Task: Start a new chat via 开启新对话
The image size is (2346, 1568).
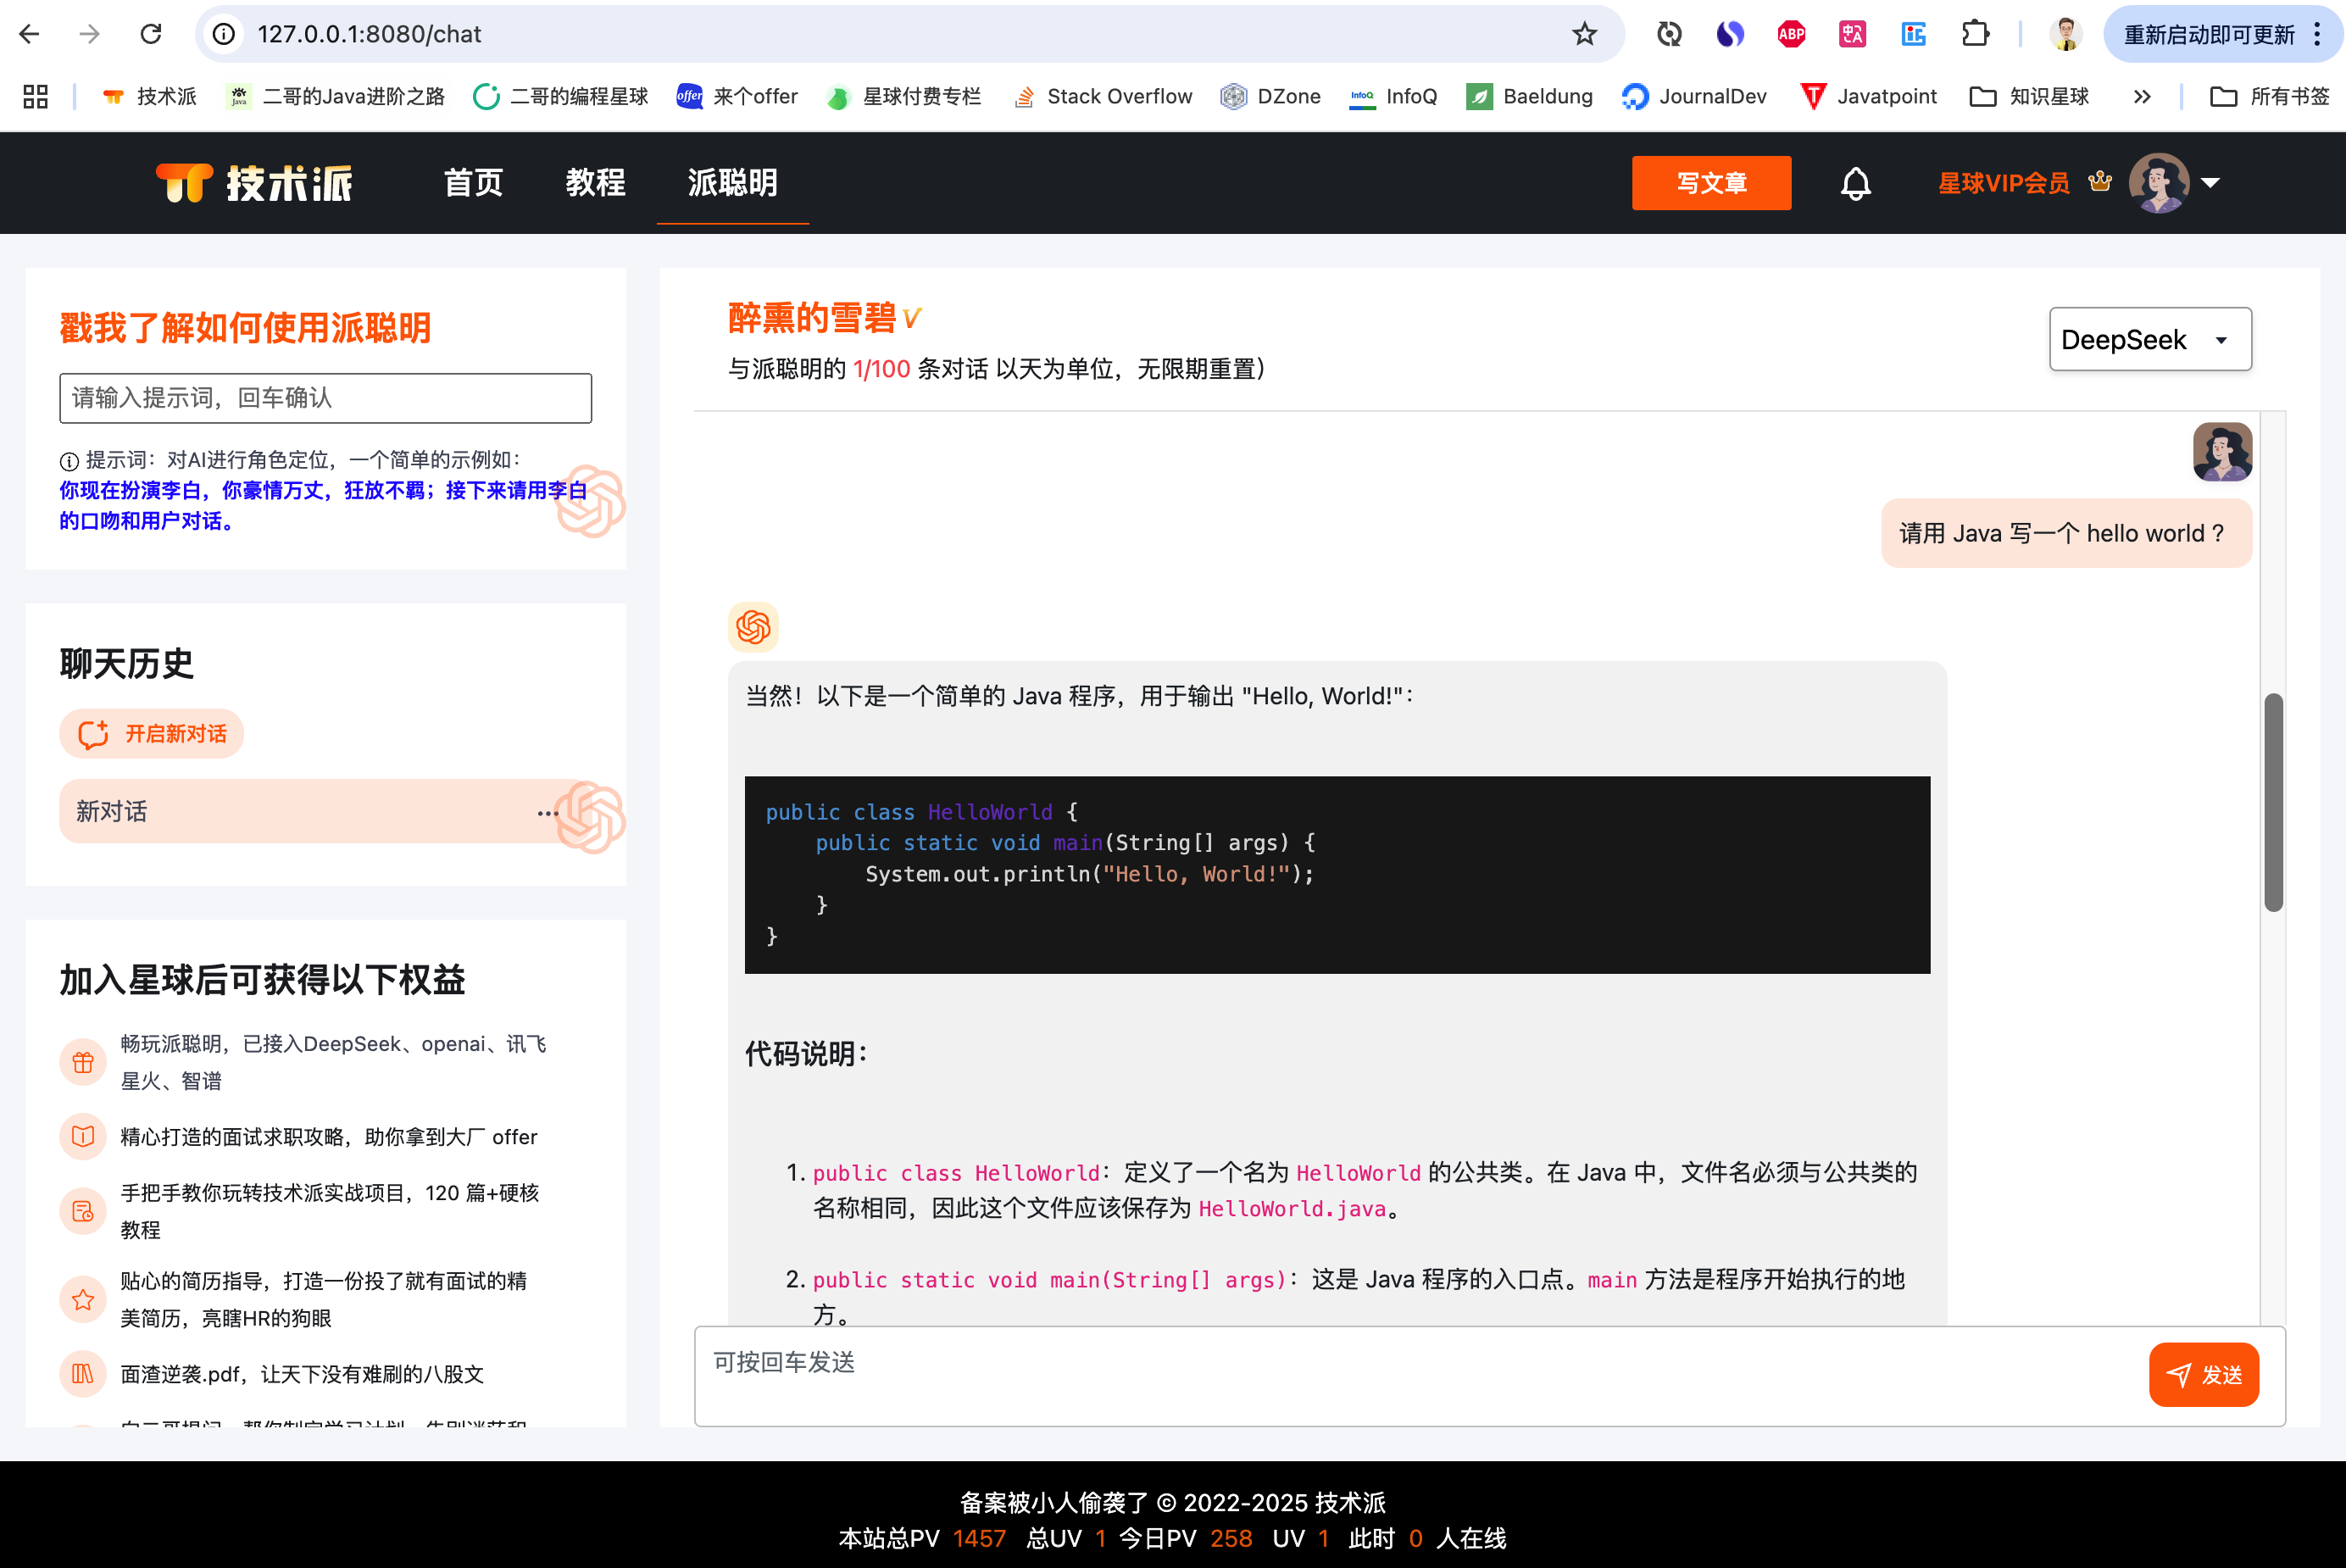Action: tap(151, 733)
